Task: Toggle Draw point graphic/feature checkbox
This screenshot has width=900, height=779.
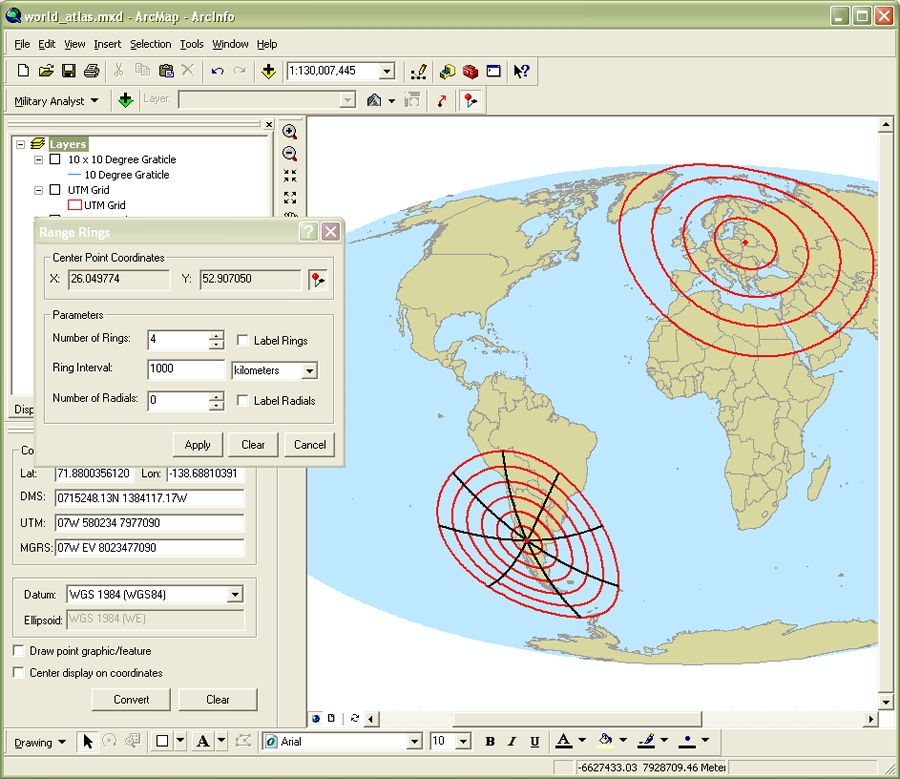Action: coord(19,651)
